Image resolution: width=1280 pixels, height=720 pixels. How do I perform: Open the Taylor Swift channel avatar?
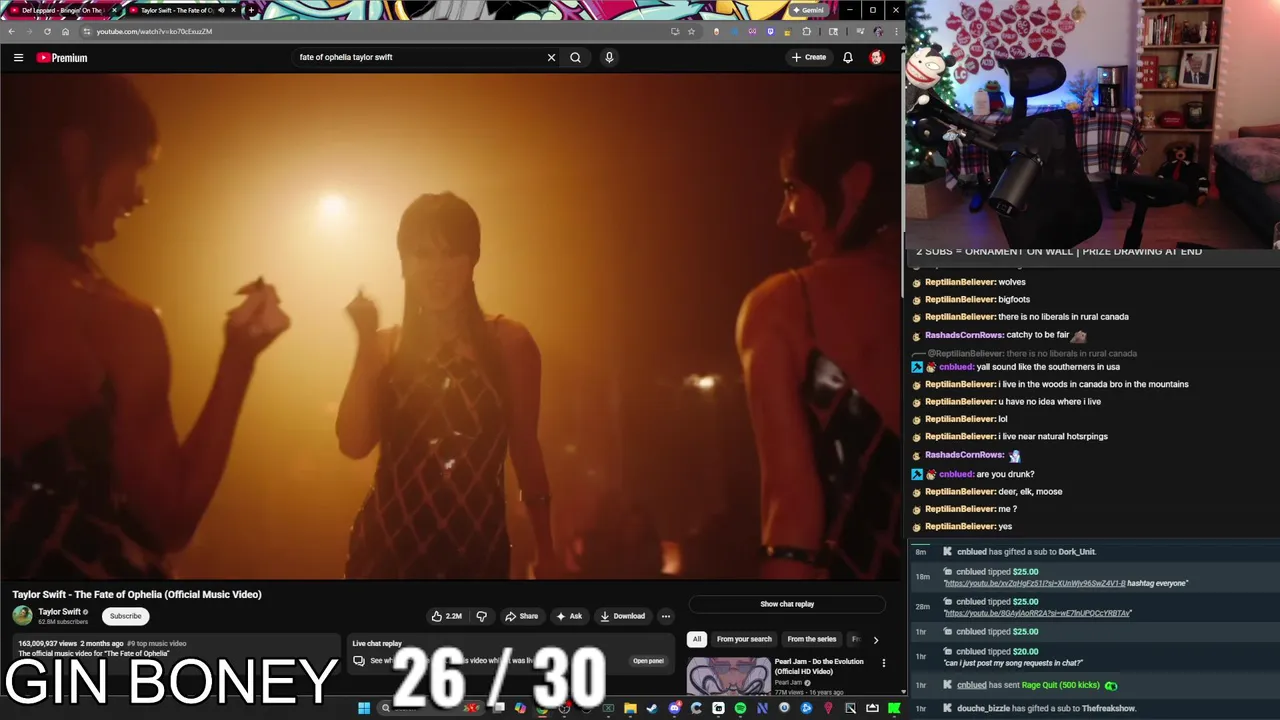[x=22, y=616]
